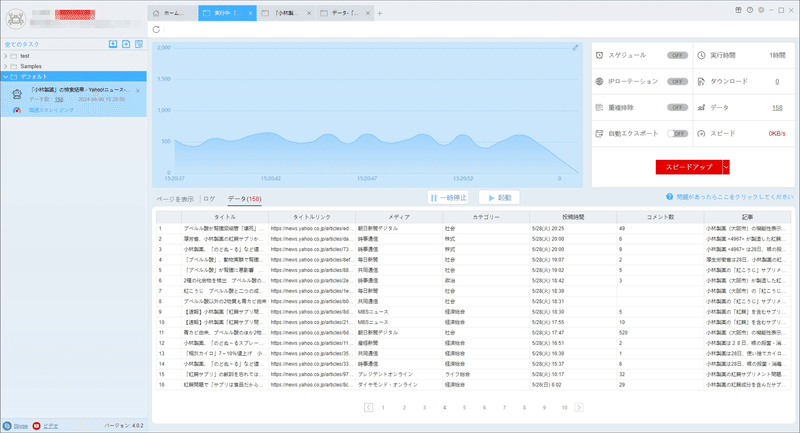Click the データ chart icon
This screenshot has width=800, height=433.
click(701, 108)
